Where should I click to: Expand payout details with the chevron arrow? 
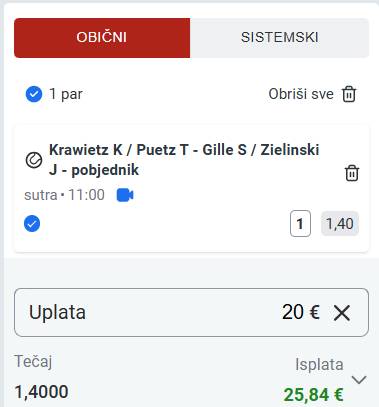[359, 380]
